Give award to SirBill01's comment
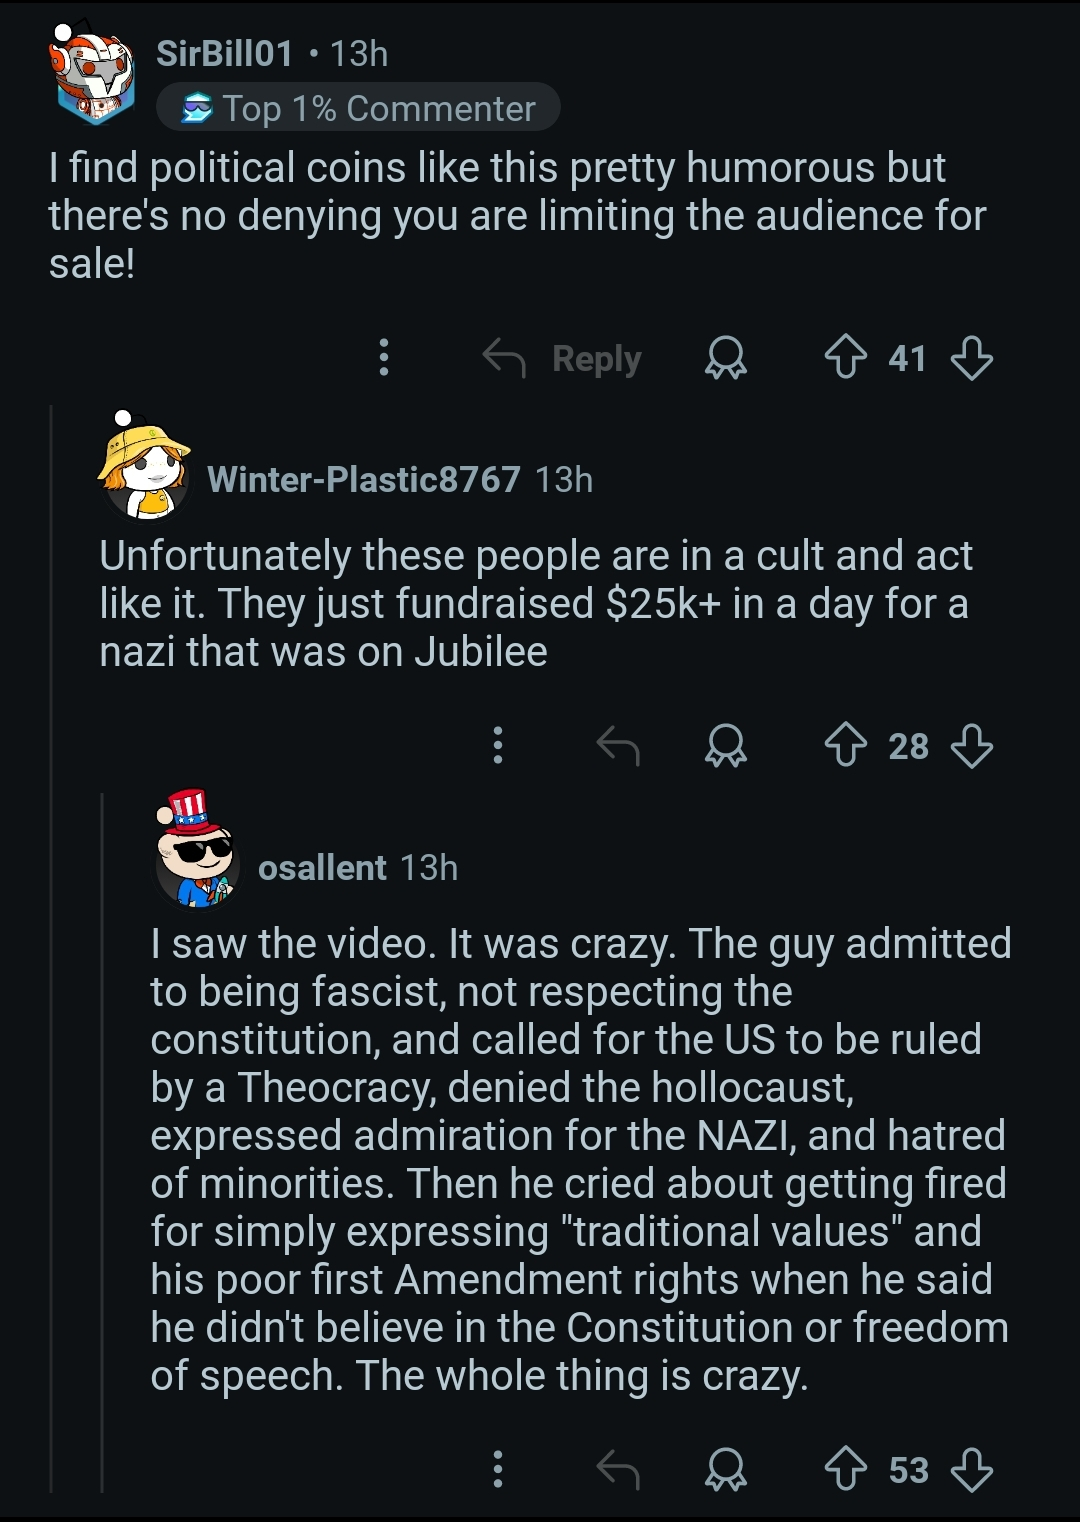1080x1522 pixels. 725,357
